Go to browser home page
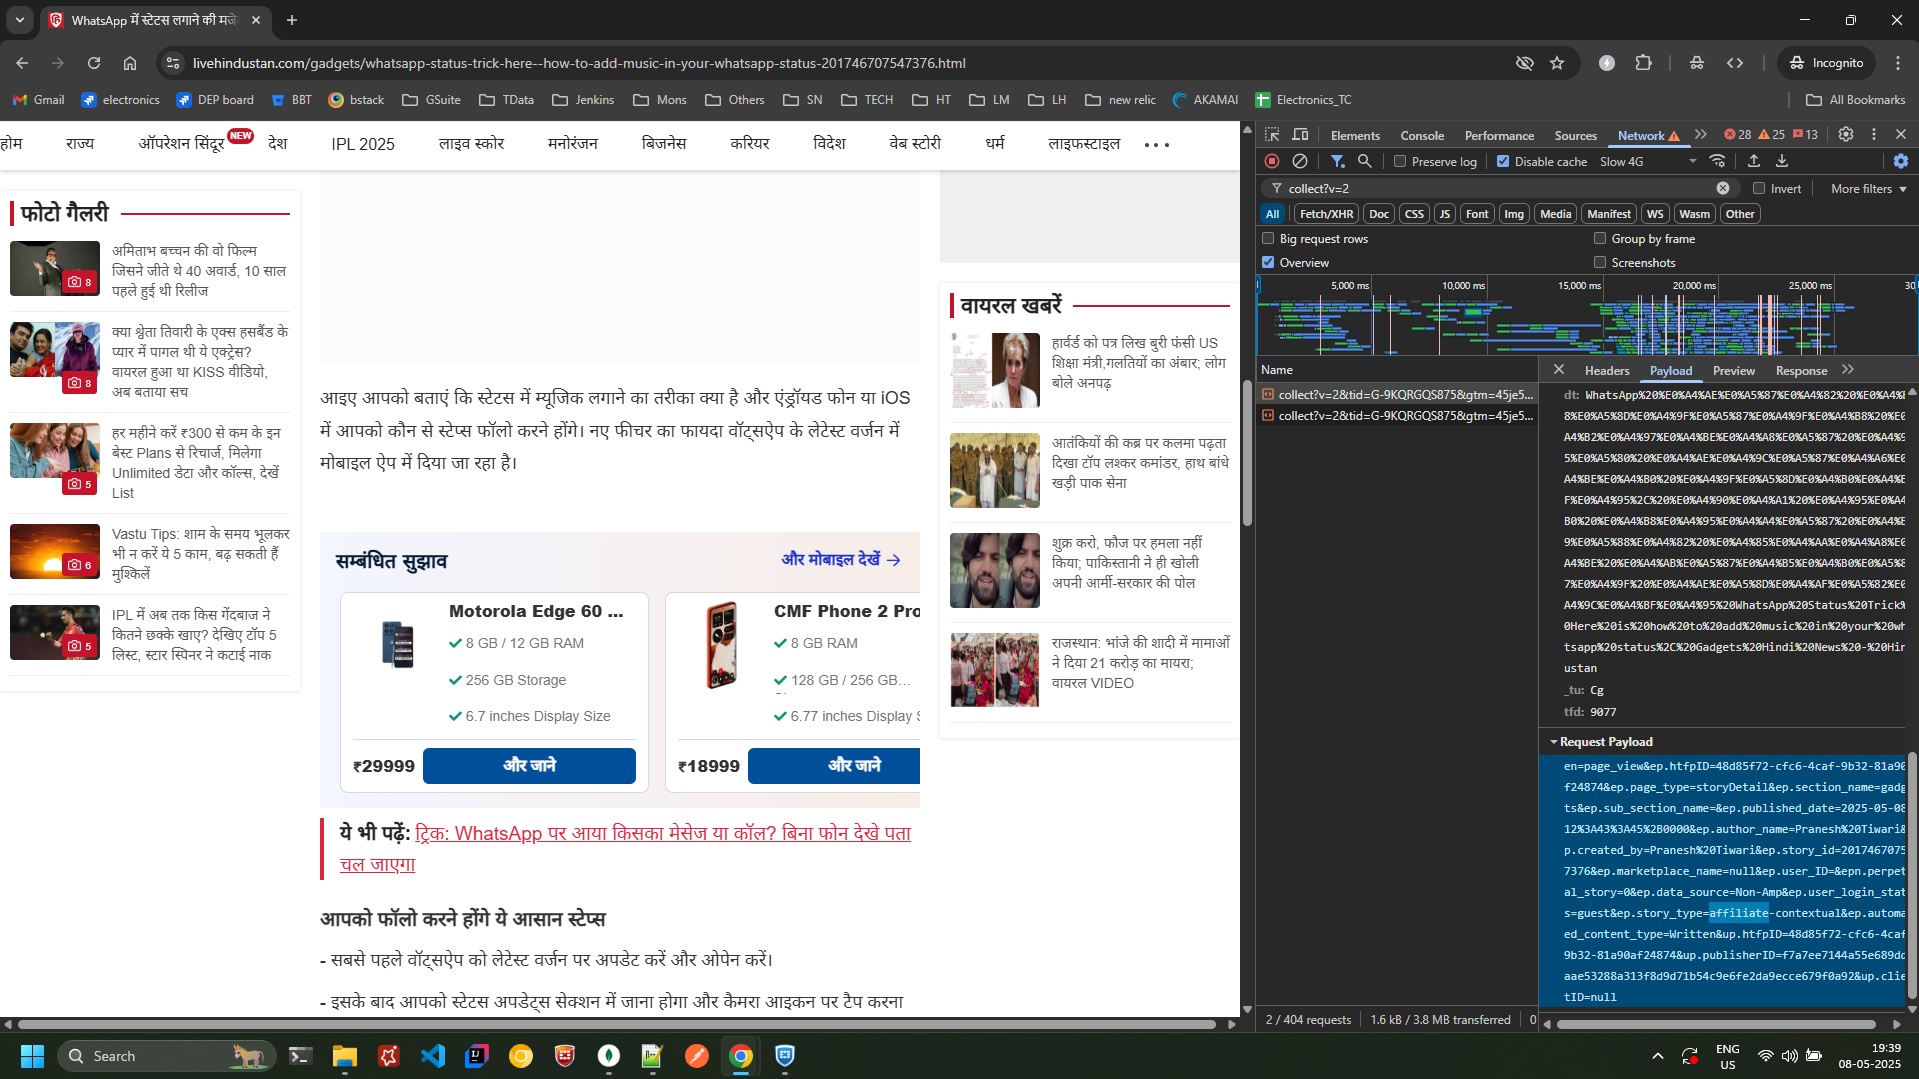The height and width of the screenshot is (1079, 1919). [130, 63]
